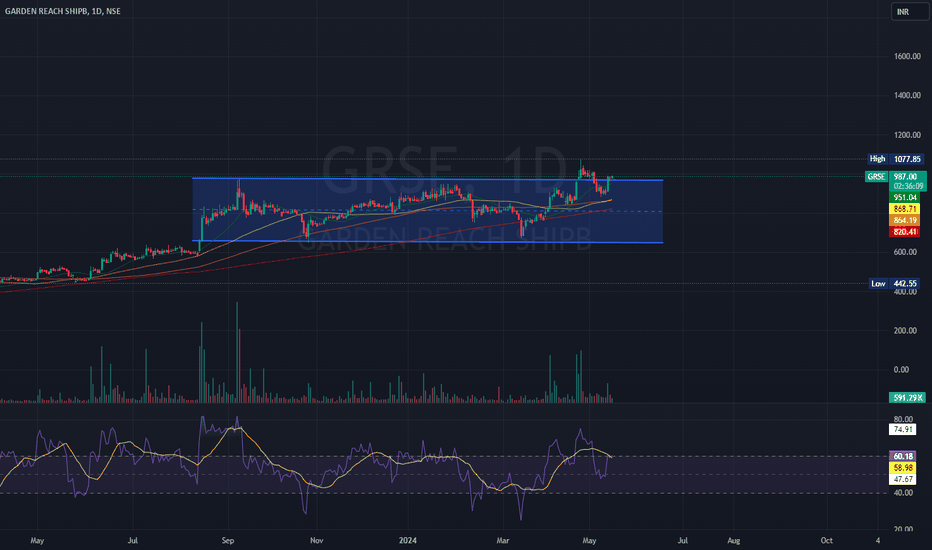Click the 40.00 RSI axis label
Viewport: 932px width, 550px height.
click(x=903, y=493)
